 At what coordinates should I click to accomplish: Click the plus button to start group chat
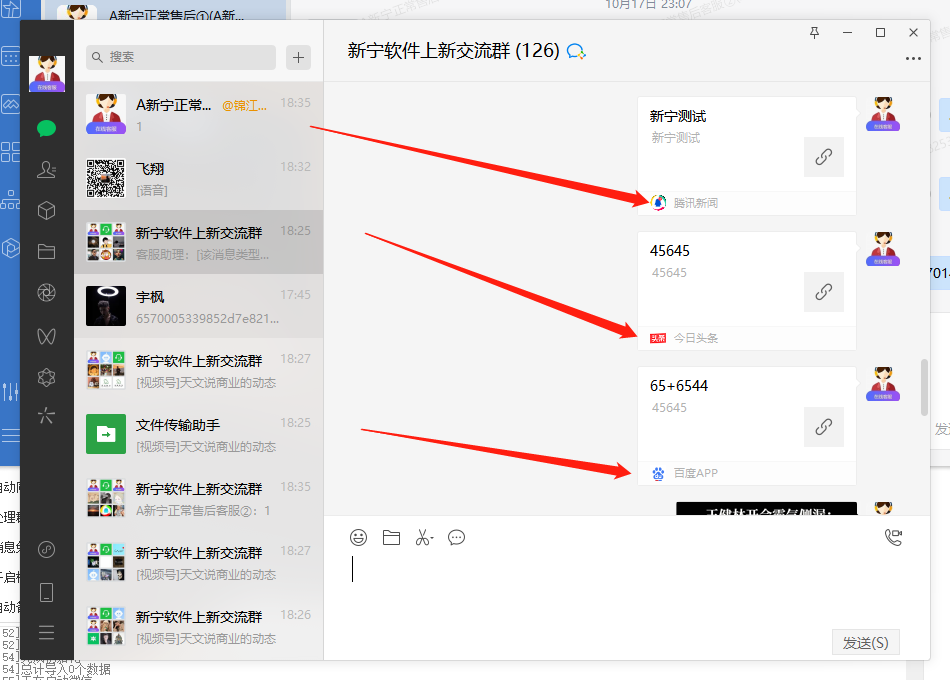(x=298, y=57)
